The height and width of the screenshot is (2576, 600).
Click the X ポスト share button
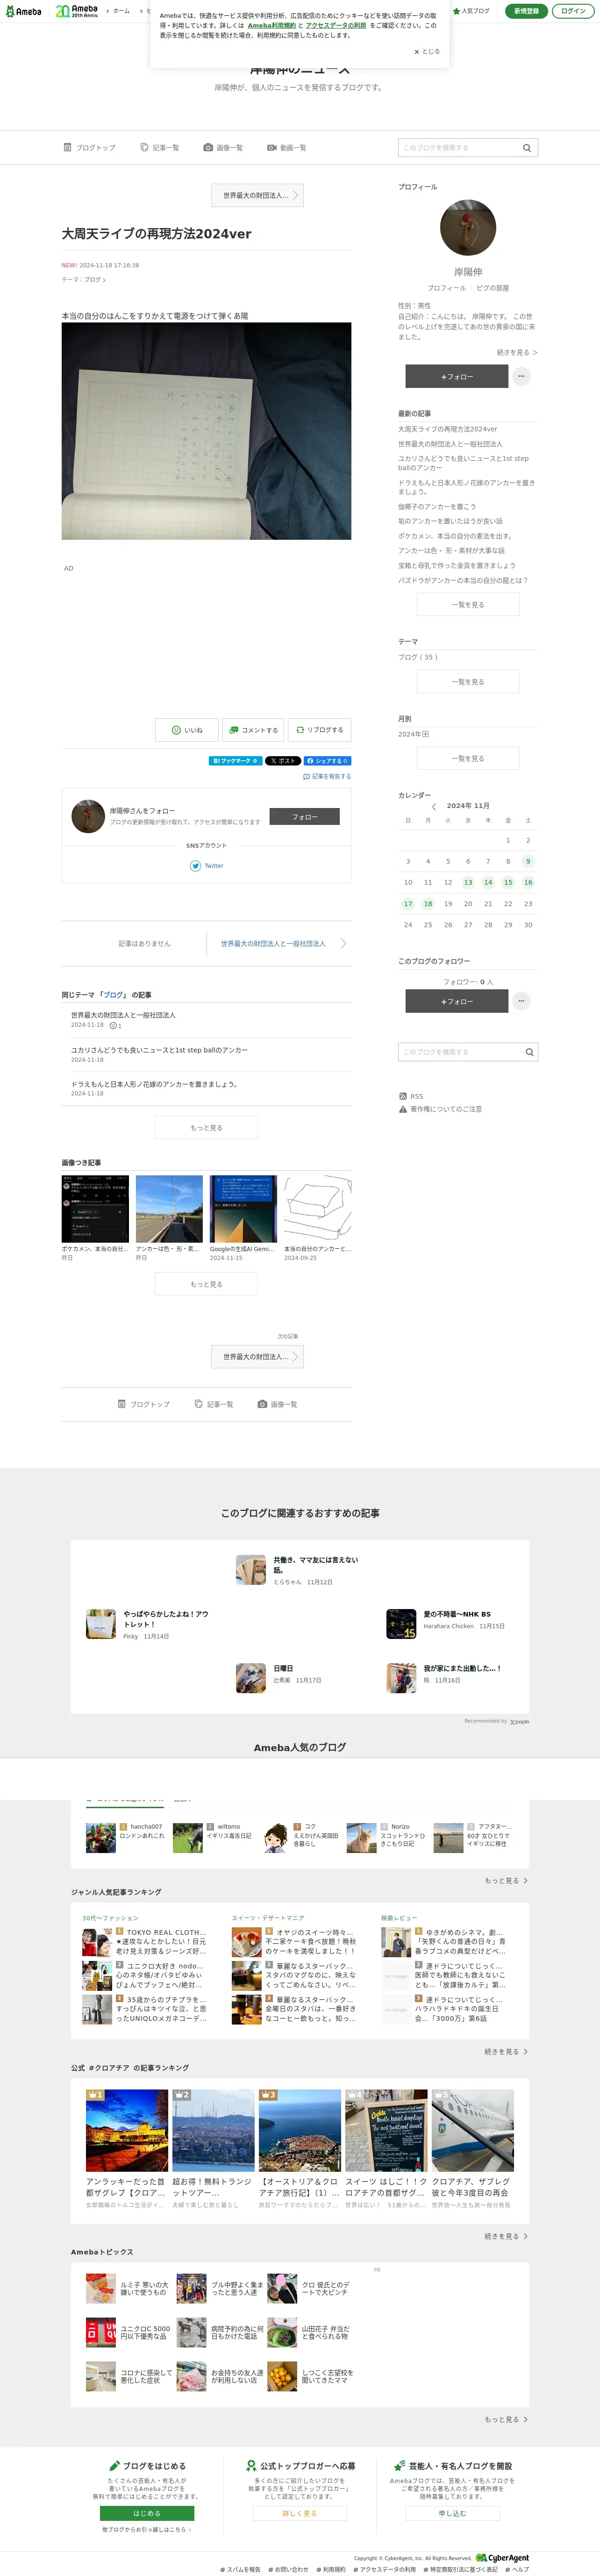coord(283,761)
